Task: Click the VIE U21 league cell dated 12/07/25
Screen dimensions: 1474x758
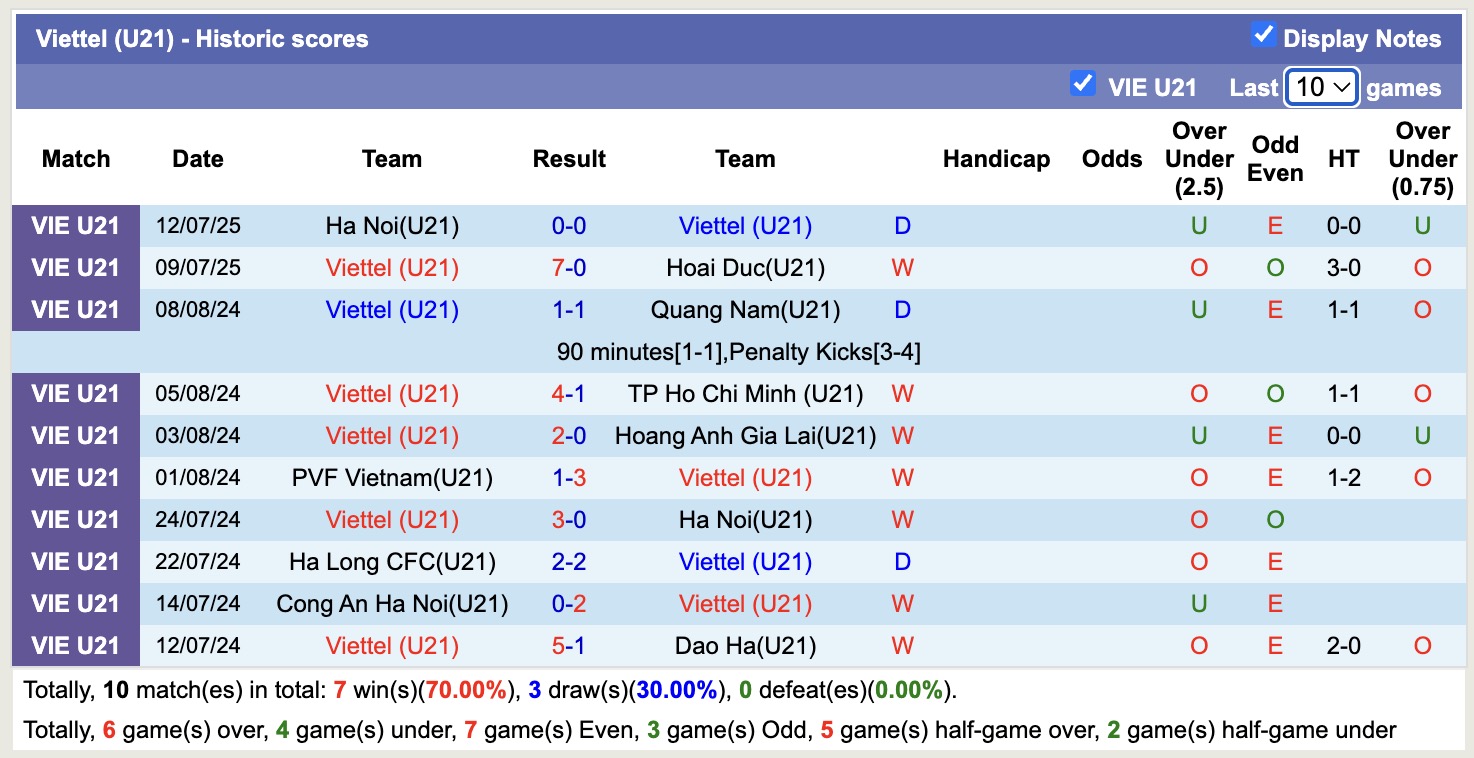Action: [75, 226]
